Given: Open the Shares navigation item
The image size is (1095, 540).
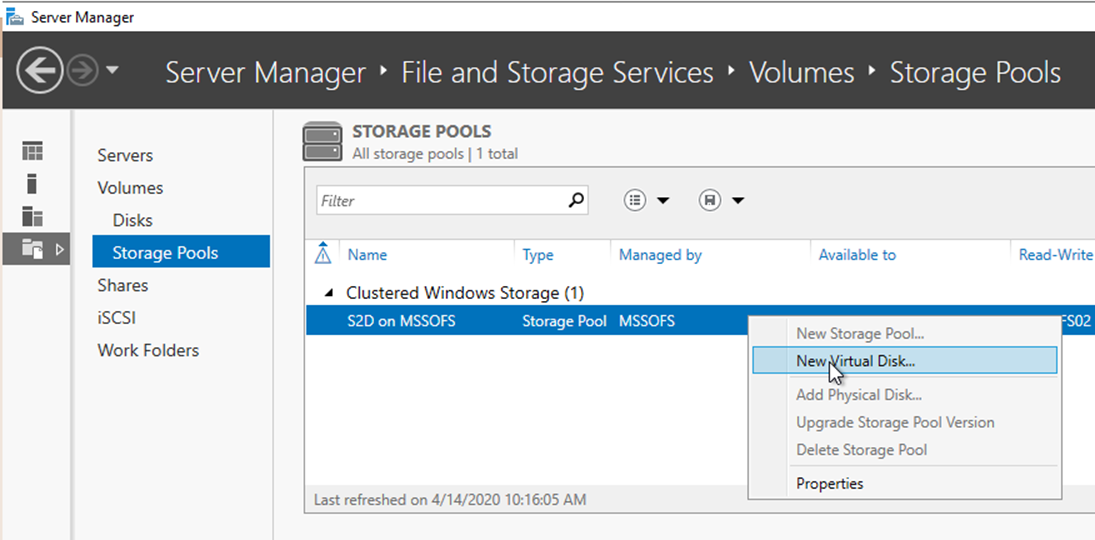Looking at the screenshot, I should [122, 285].
